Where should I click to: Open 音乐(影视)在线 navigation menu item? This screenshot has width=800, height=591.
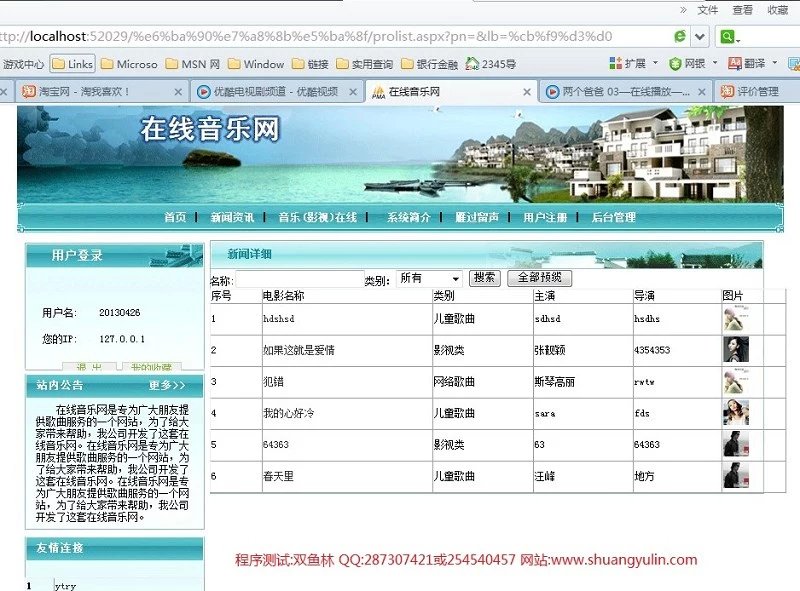coord(316,217)
